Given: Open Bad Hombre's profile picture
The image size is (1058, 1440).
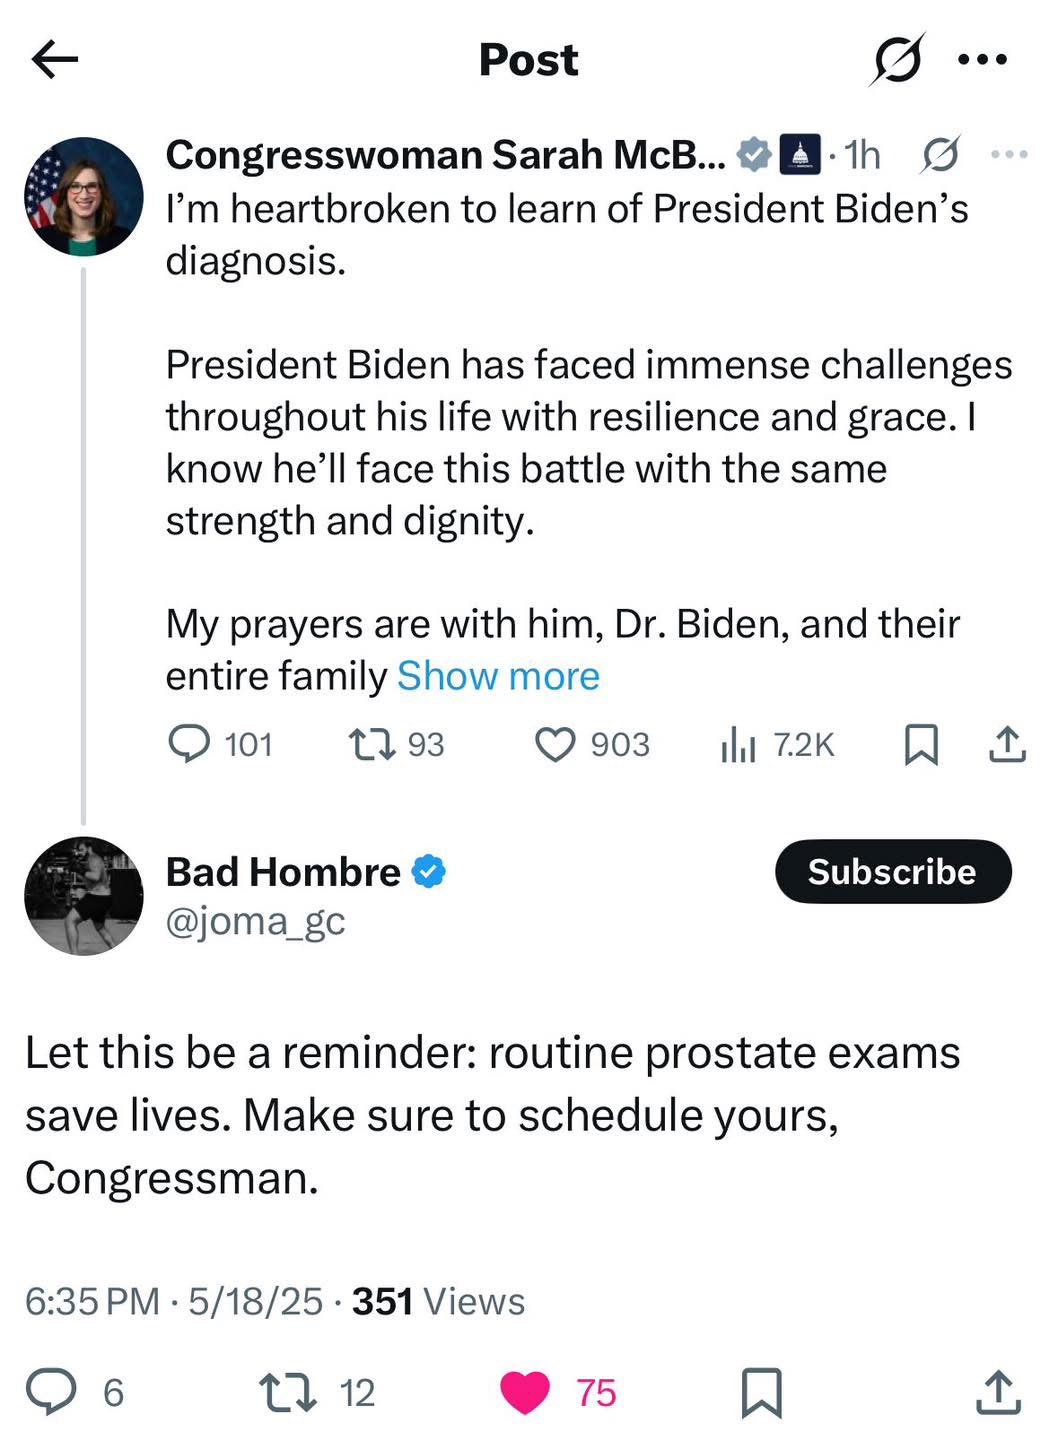Looking at the screenshot, I should click(x=84, y=896).
